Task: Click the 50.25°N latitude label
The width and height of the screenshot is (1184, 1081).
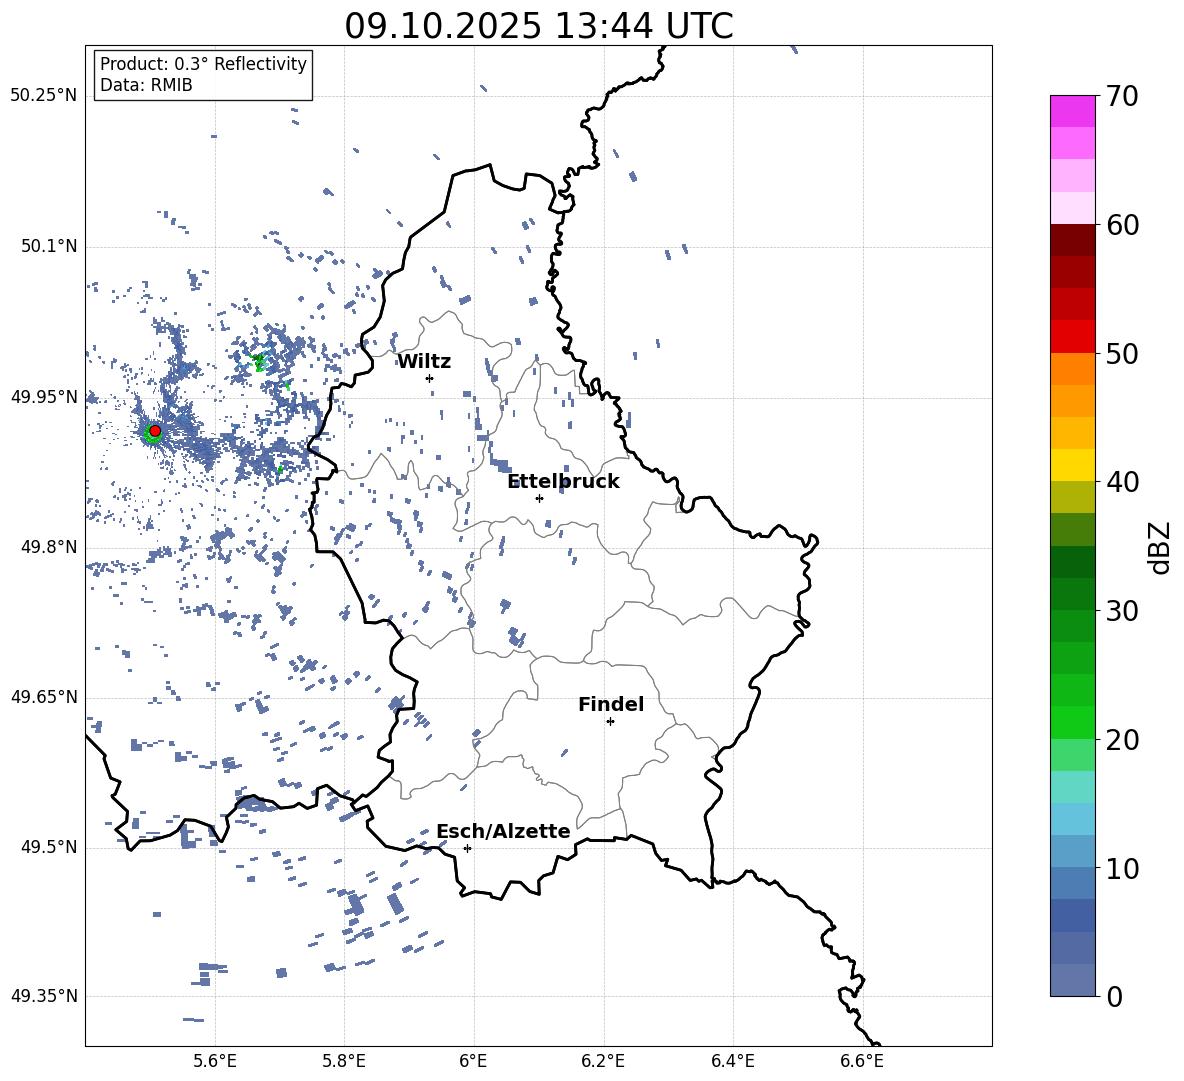Action: pos(44,96)
